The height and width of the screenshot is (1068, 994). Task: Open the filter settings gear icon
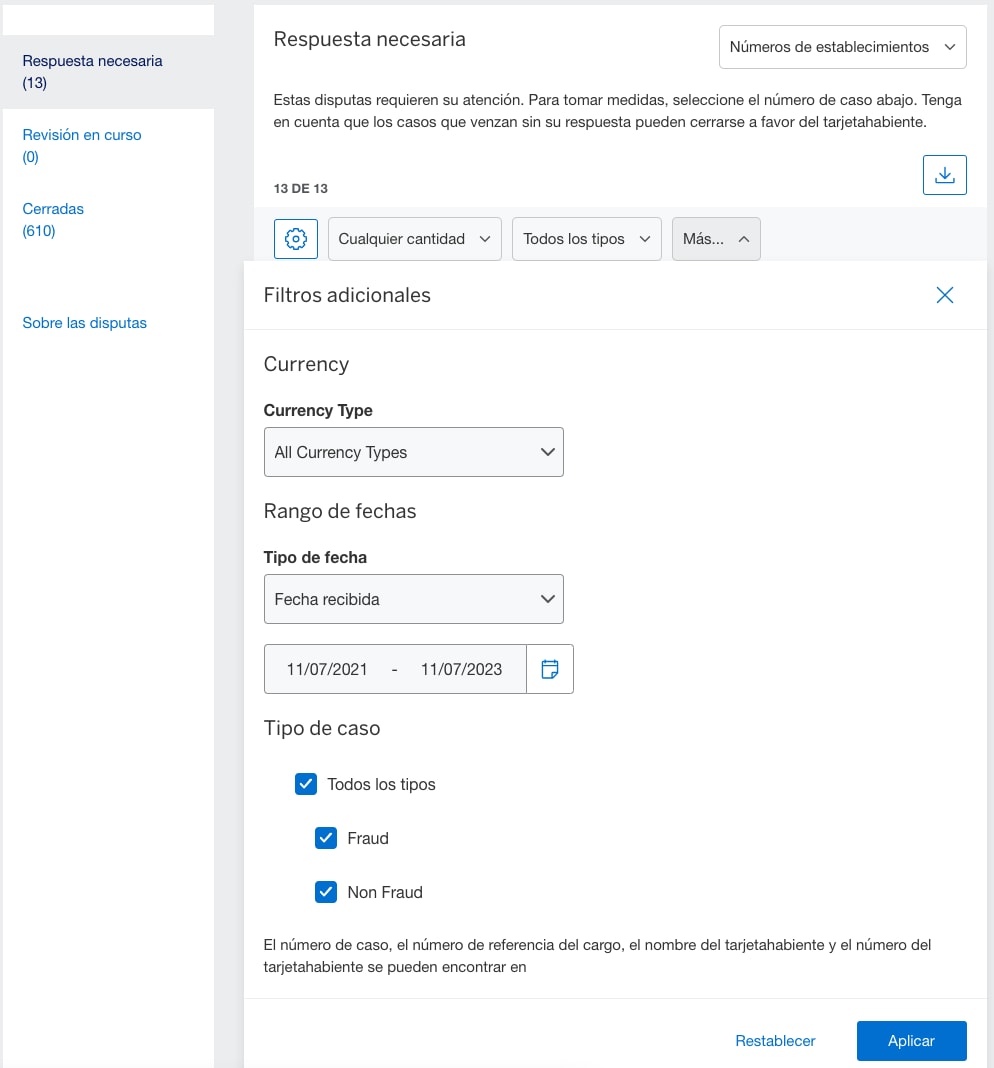click(295, 238)
